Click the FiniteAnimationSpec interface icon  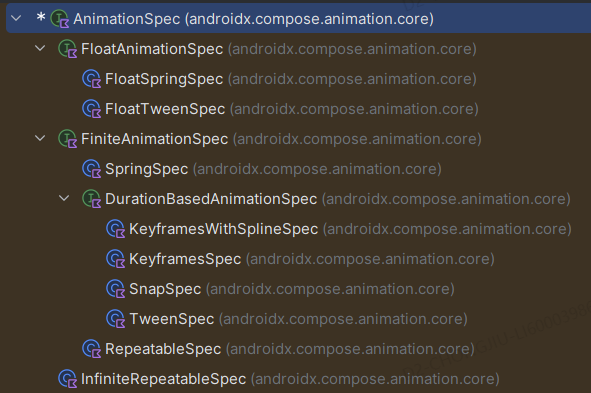[68, 139]
